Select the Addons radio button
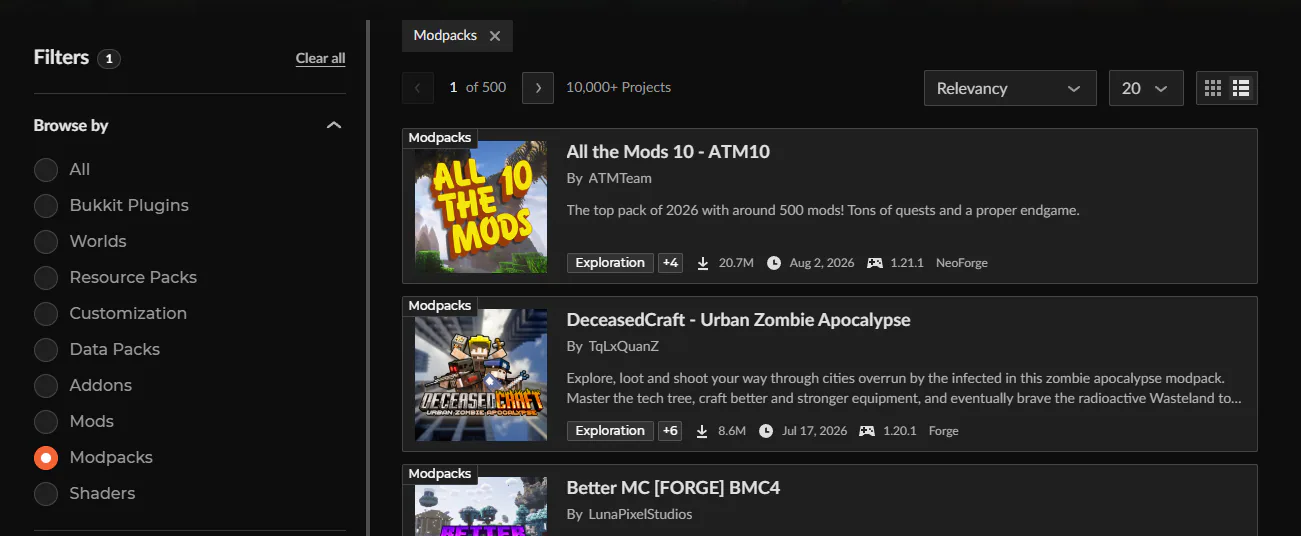 click(x=46, y=386)
